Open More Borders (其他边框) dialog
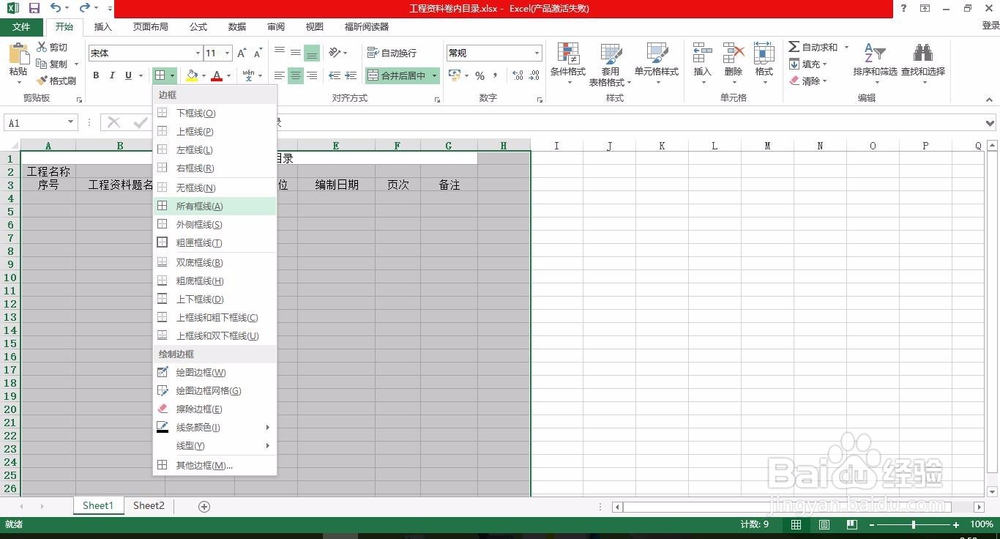 pyautogui.click(x=215, y=466)
